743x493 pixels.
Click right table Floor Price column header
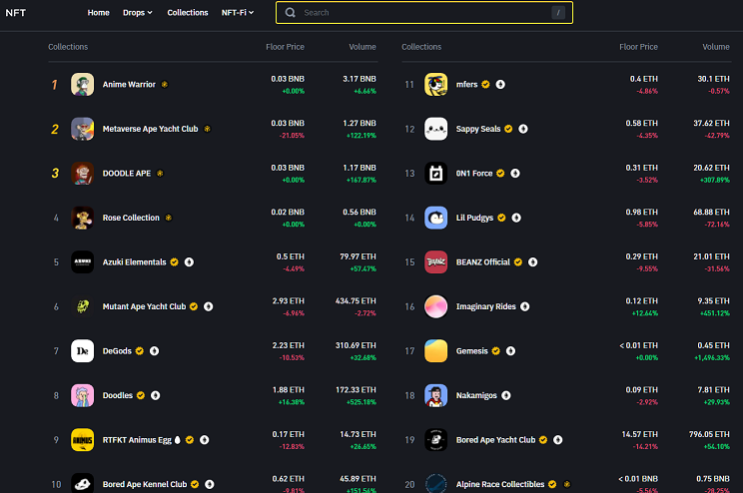pos(638,47)
